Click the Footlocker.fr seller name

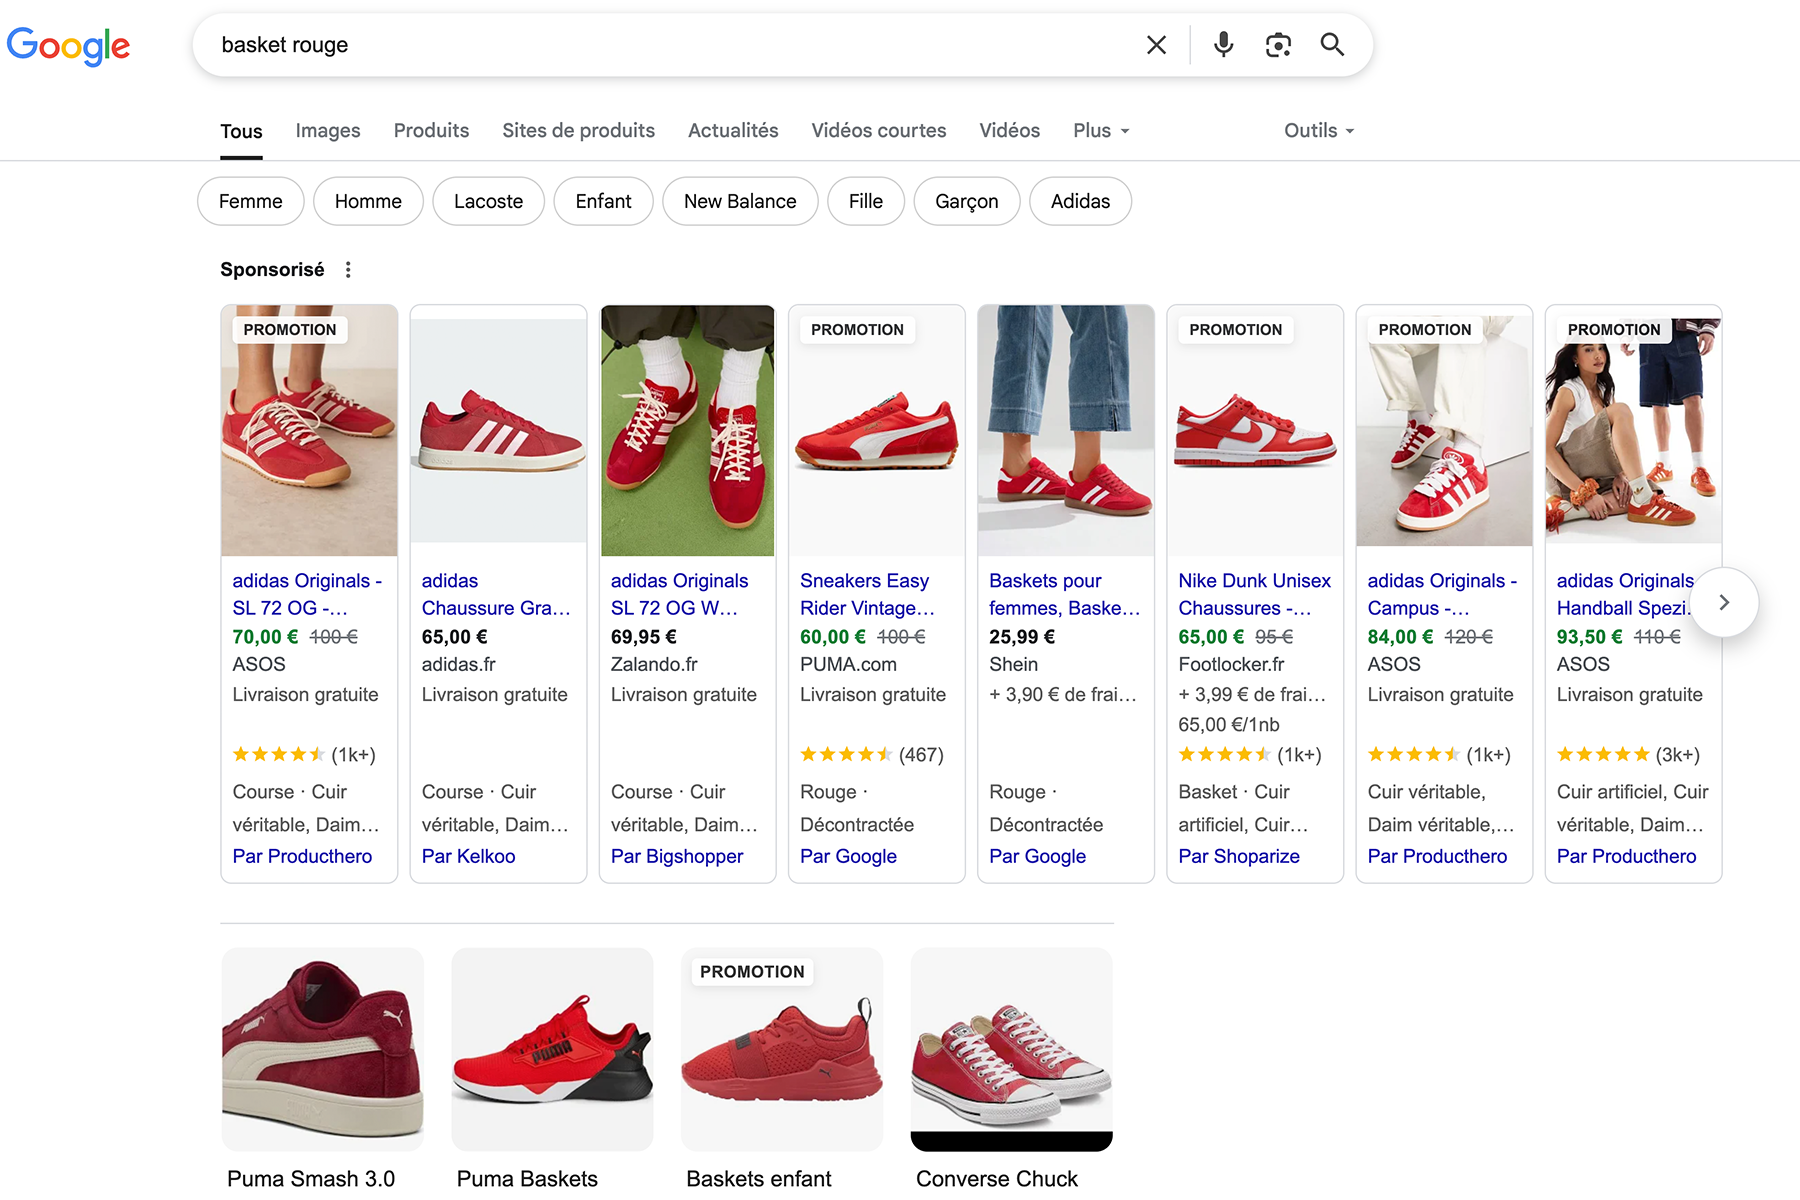click(1231, 665)
